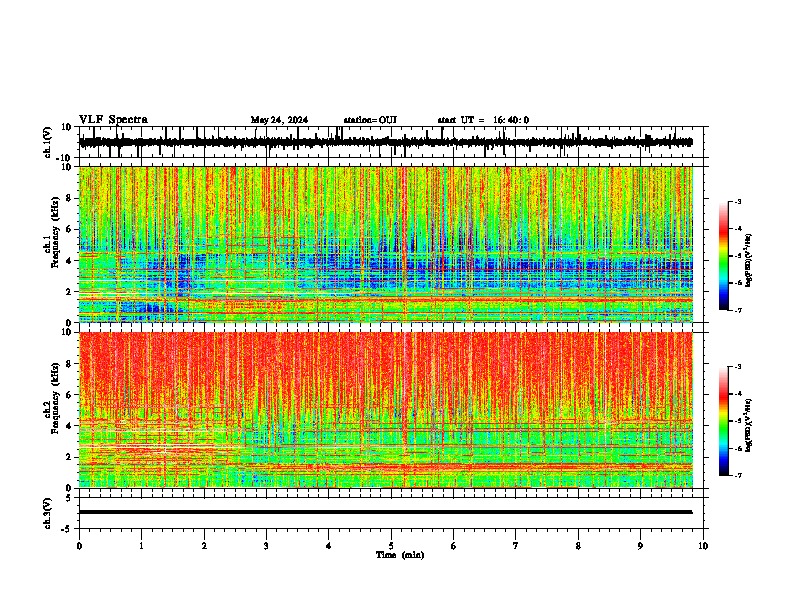Click the 'station=OUJ' label

pyautogui.click(x=370, y=120)
